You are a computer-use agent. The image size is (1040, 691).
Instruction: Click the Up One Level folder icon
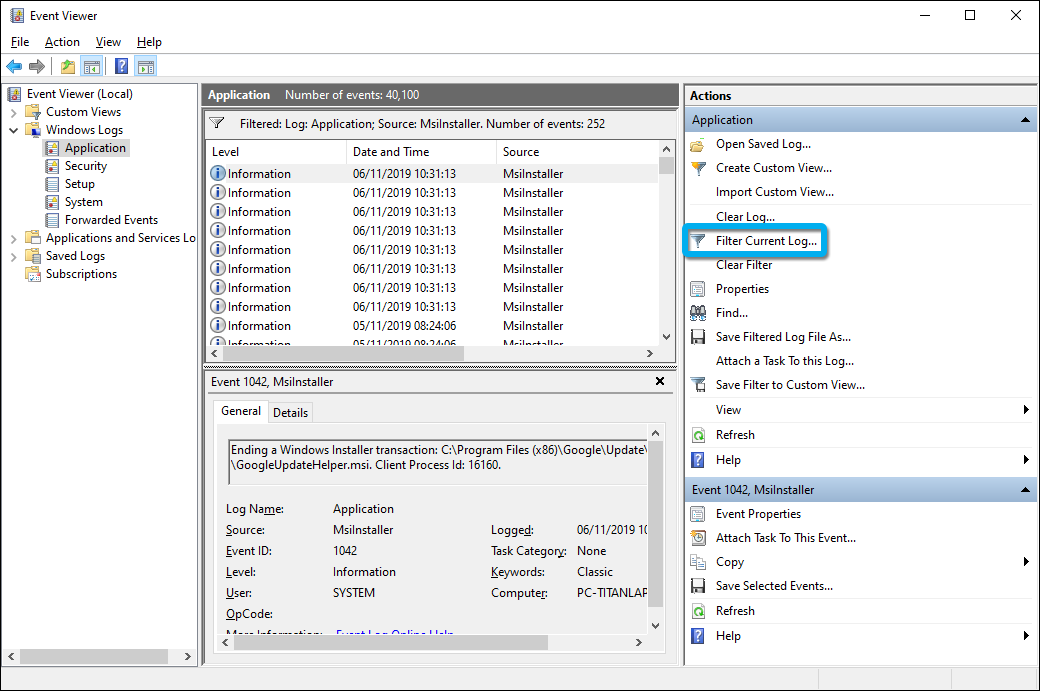(x=68, y=67)
